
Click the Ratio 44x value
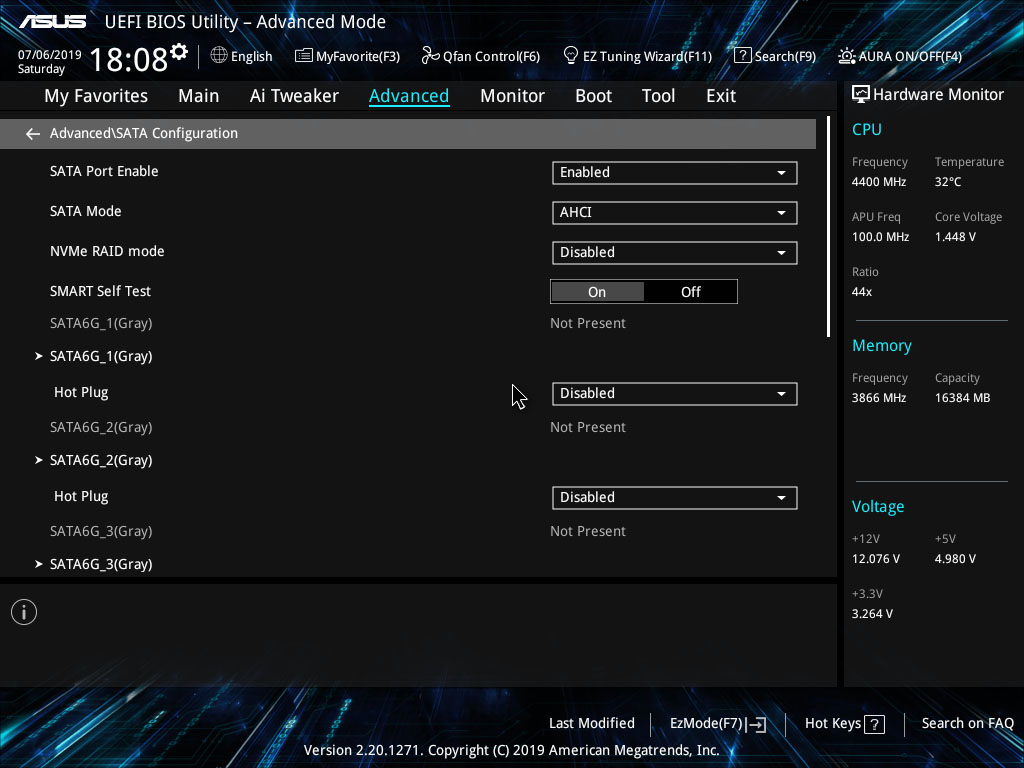[861, 292]
